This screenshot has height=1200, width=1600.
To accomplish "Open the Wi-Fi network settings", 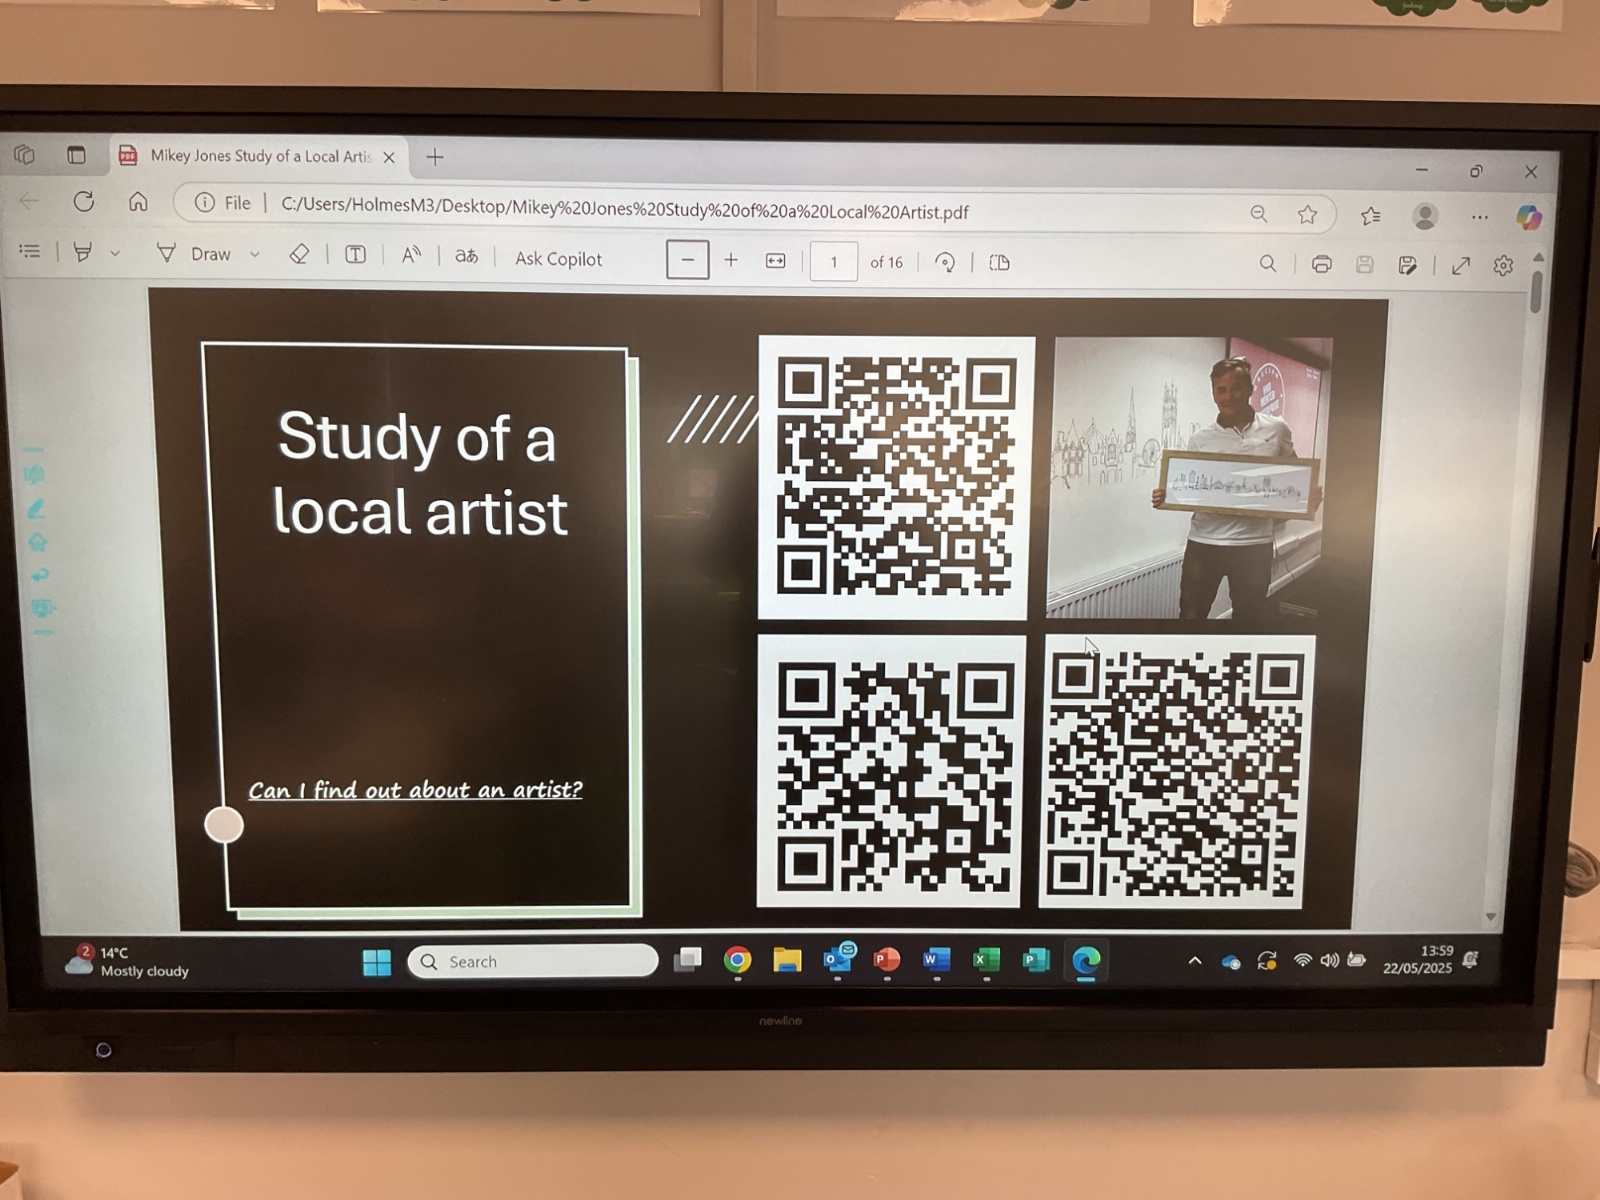I will 1302,960.
